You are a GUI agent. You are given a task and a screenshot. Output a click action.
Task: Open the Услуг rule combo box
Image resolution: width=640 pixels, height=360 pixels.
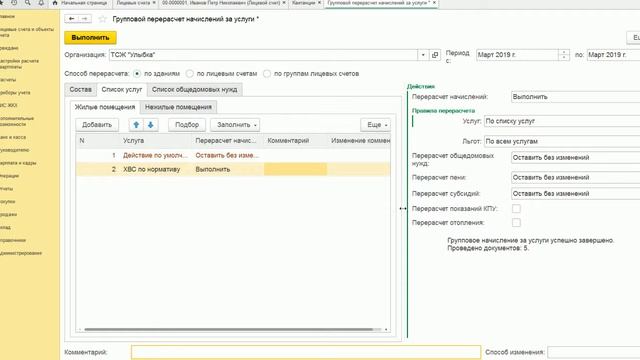tap(562, 121)
